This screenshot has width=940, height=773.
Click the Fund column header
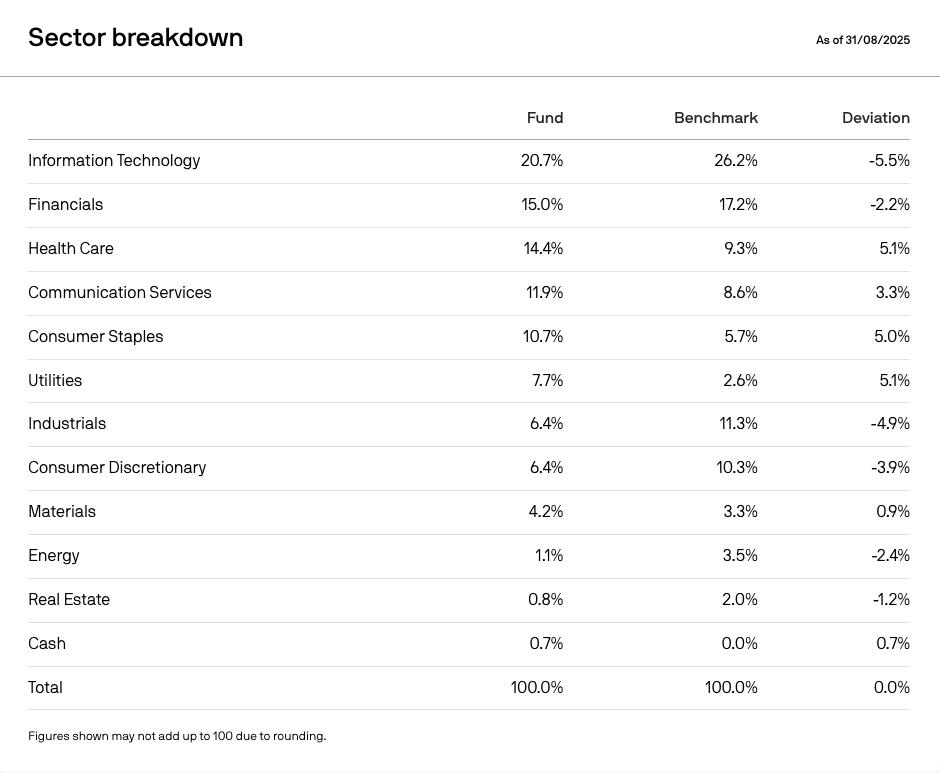pos(545,118)
